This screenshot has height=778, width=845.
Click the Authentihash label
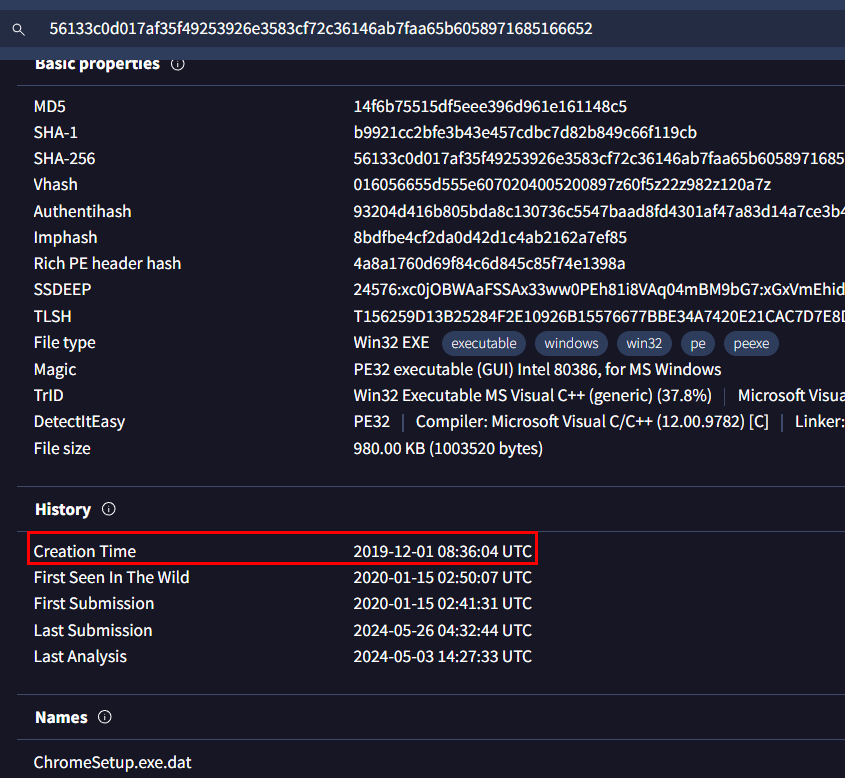point(82,211)
